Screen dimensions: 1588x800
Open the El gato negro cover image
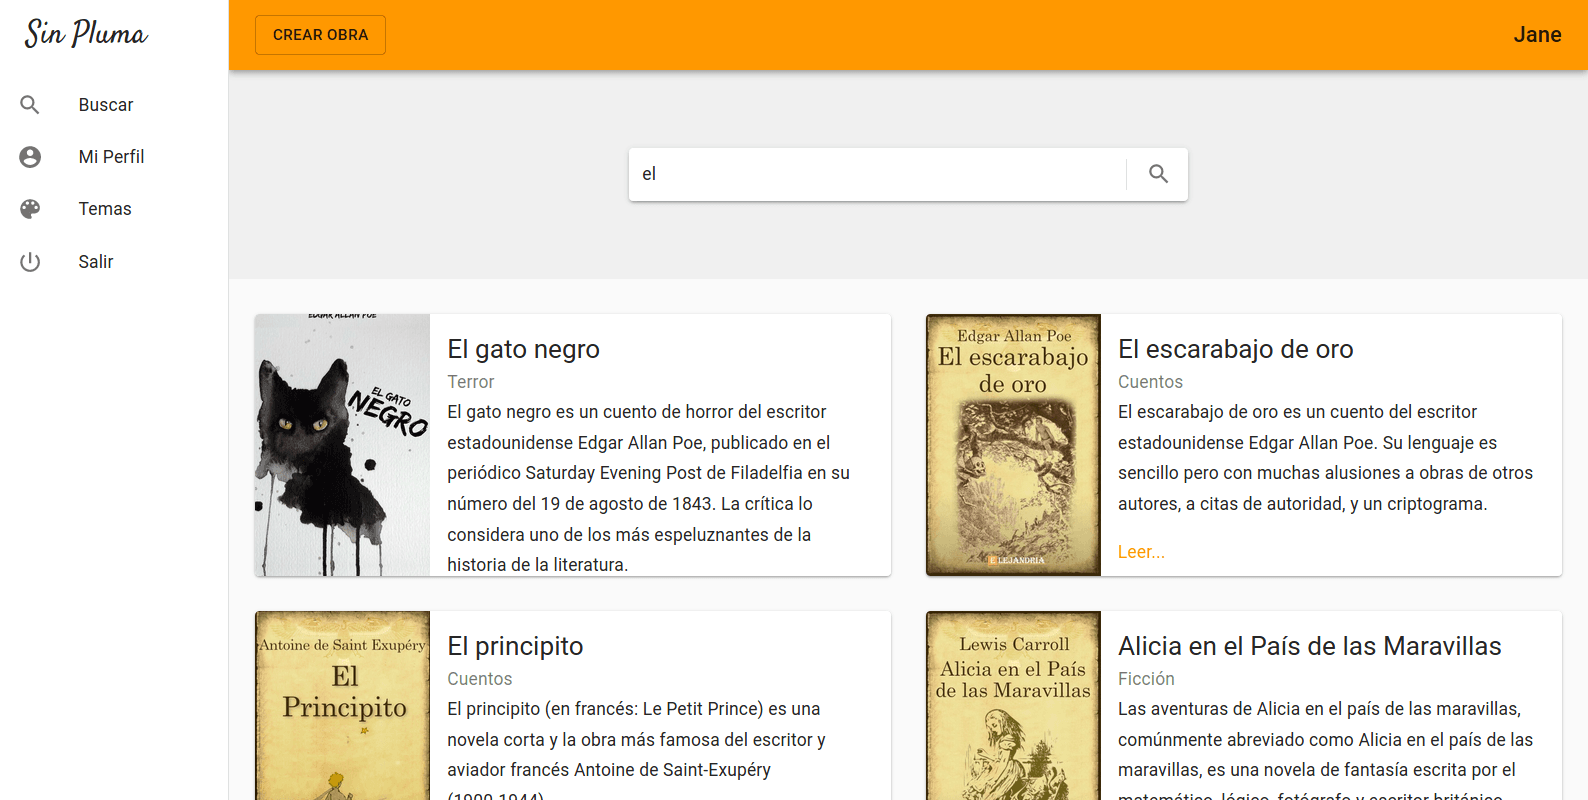pyautogui.click(x=342, y=445)
